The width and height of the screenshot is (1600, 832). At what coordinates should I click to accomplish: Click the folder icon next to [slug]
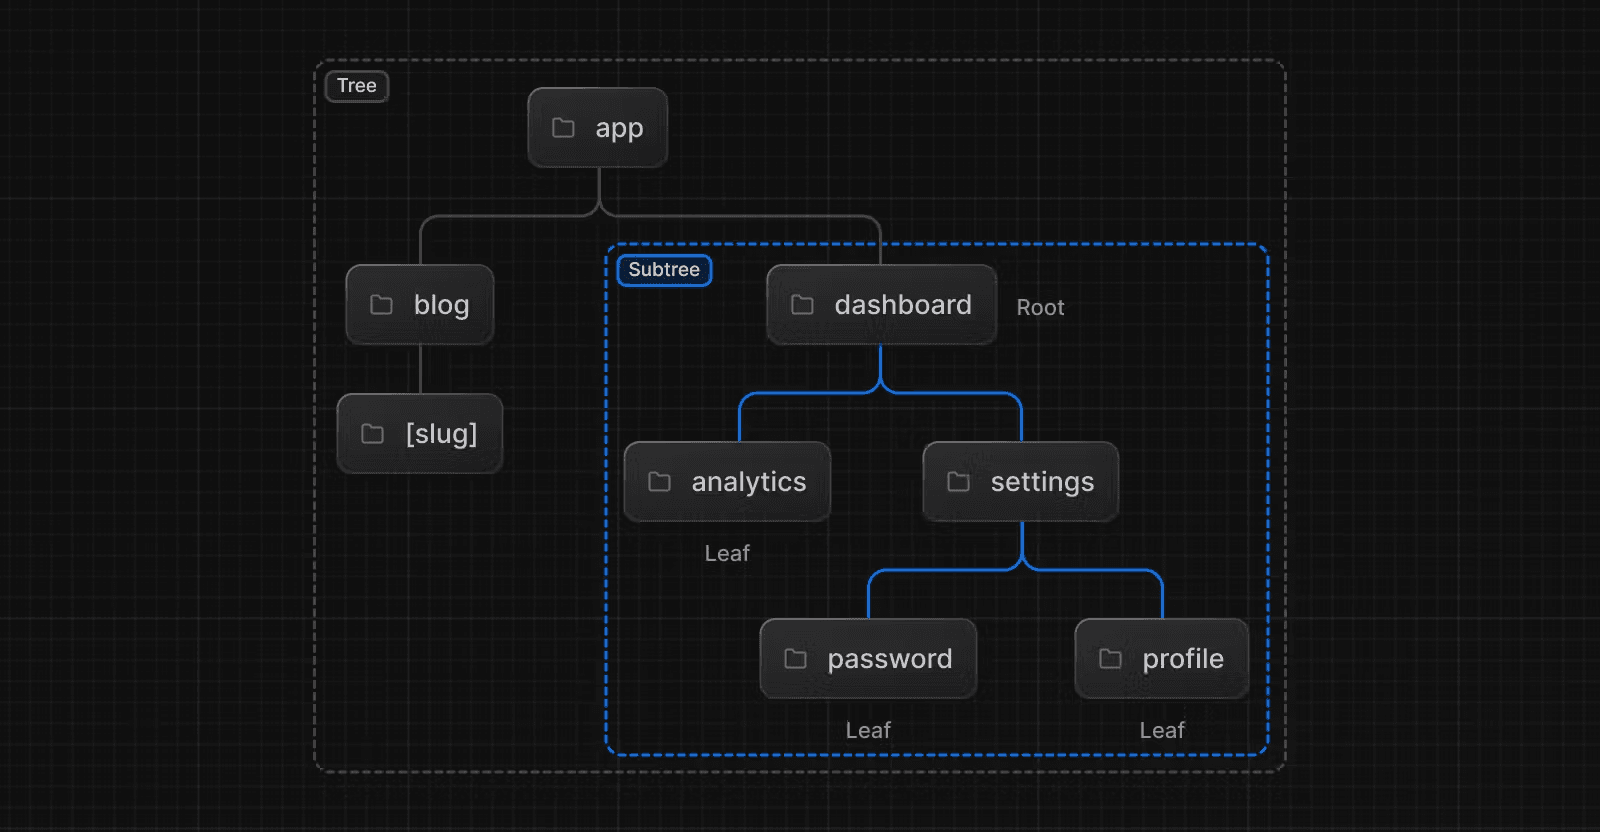tap(372, 434)
